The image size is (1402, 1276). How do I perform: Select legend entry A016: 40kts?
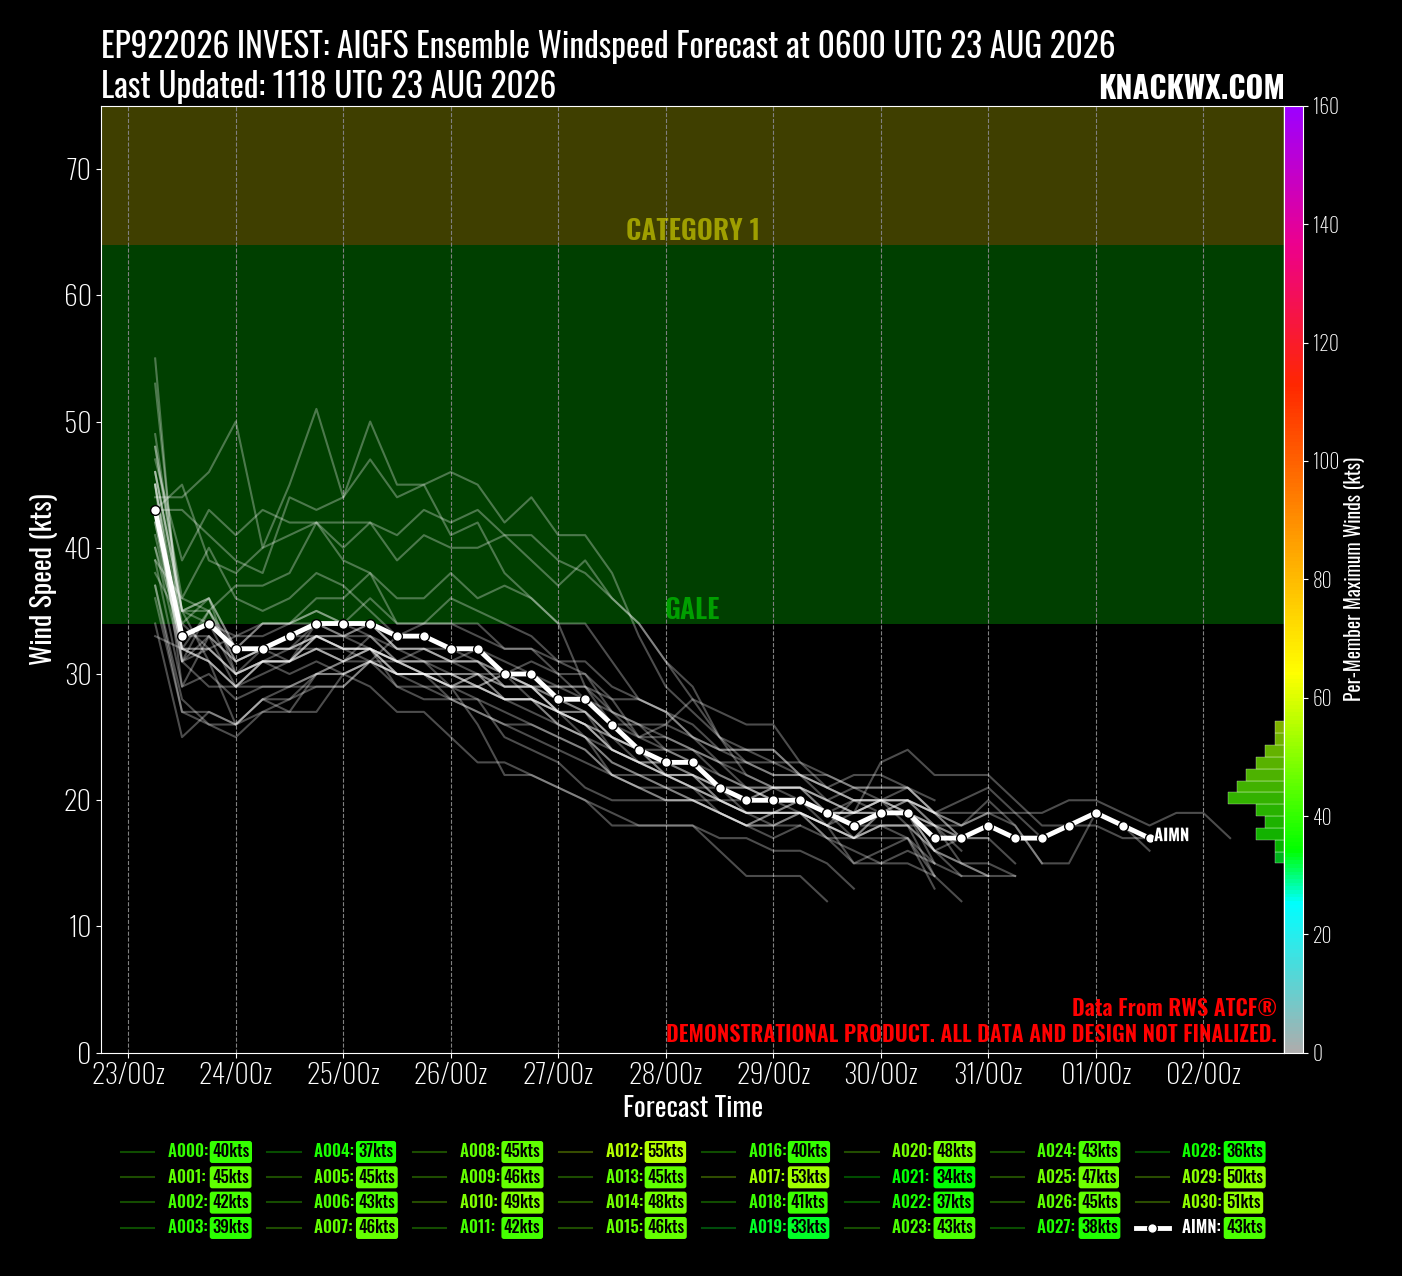click(767, 1152)
